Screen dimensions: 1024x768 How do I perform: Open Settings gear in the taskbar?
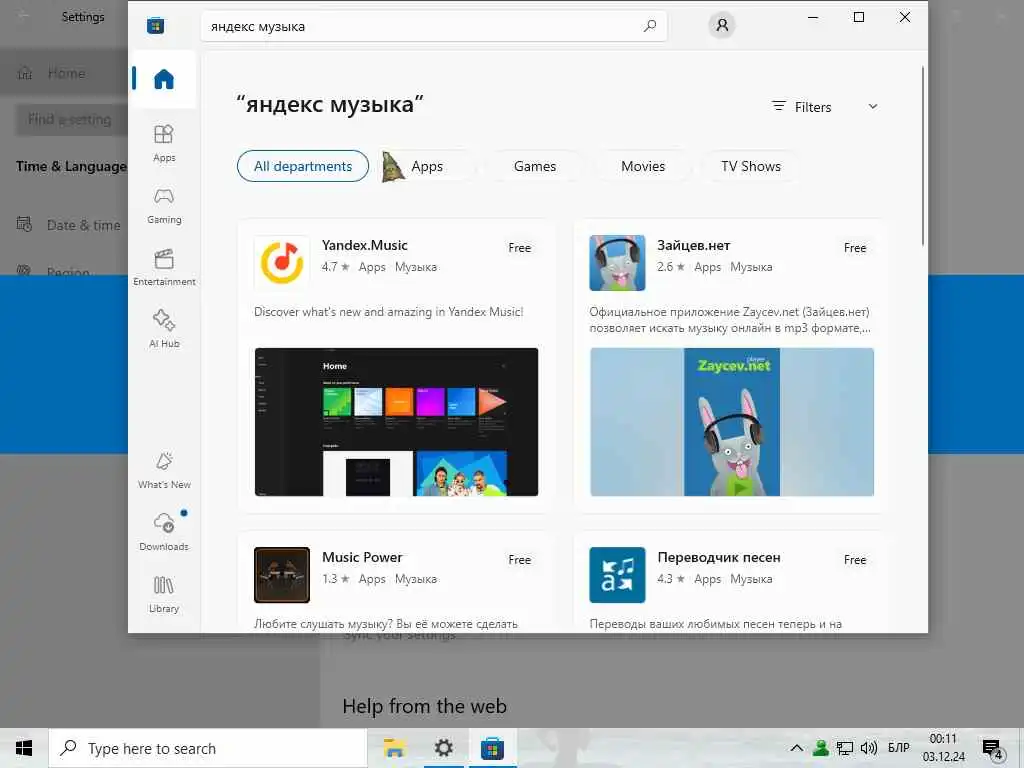(443, 748)
